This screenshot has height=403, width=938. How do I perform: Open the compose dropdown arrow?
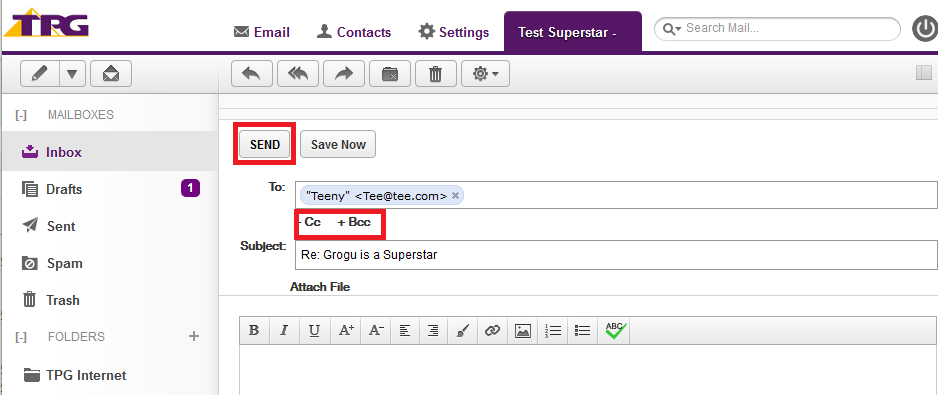click(72, 74)
